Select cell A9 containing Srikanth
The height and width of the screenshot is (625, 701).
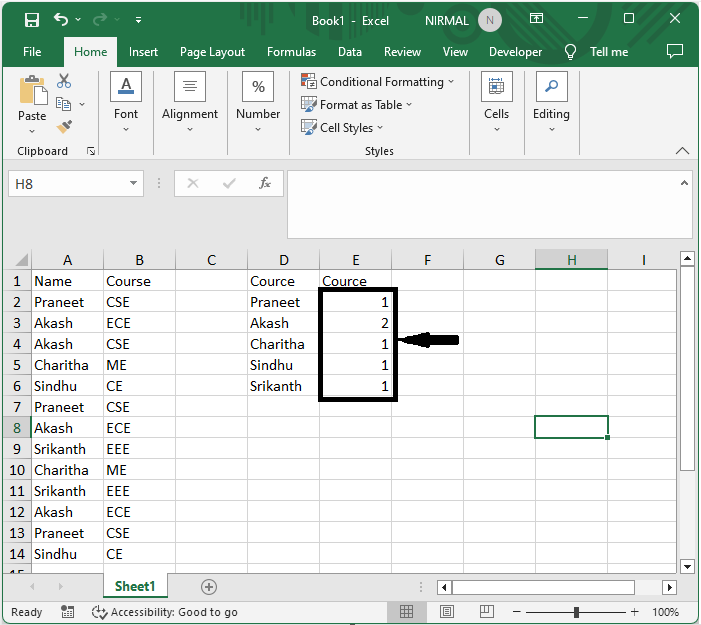point(68,449)
